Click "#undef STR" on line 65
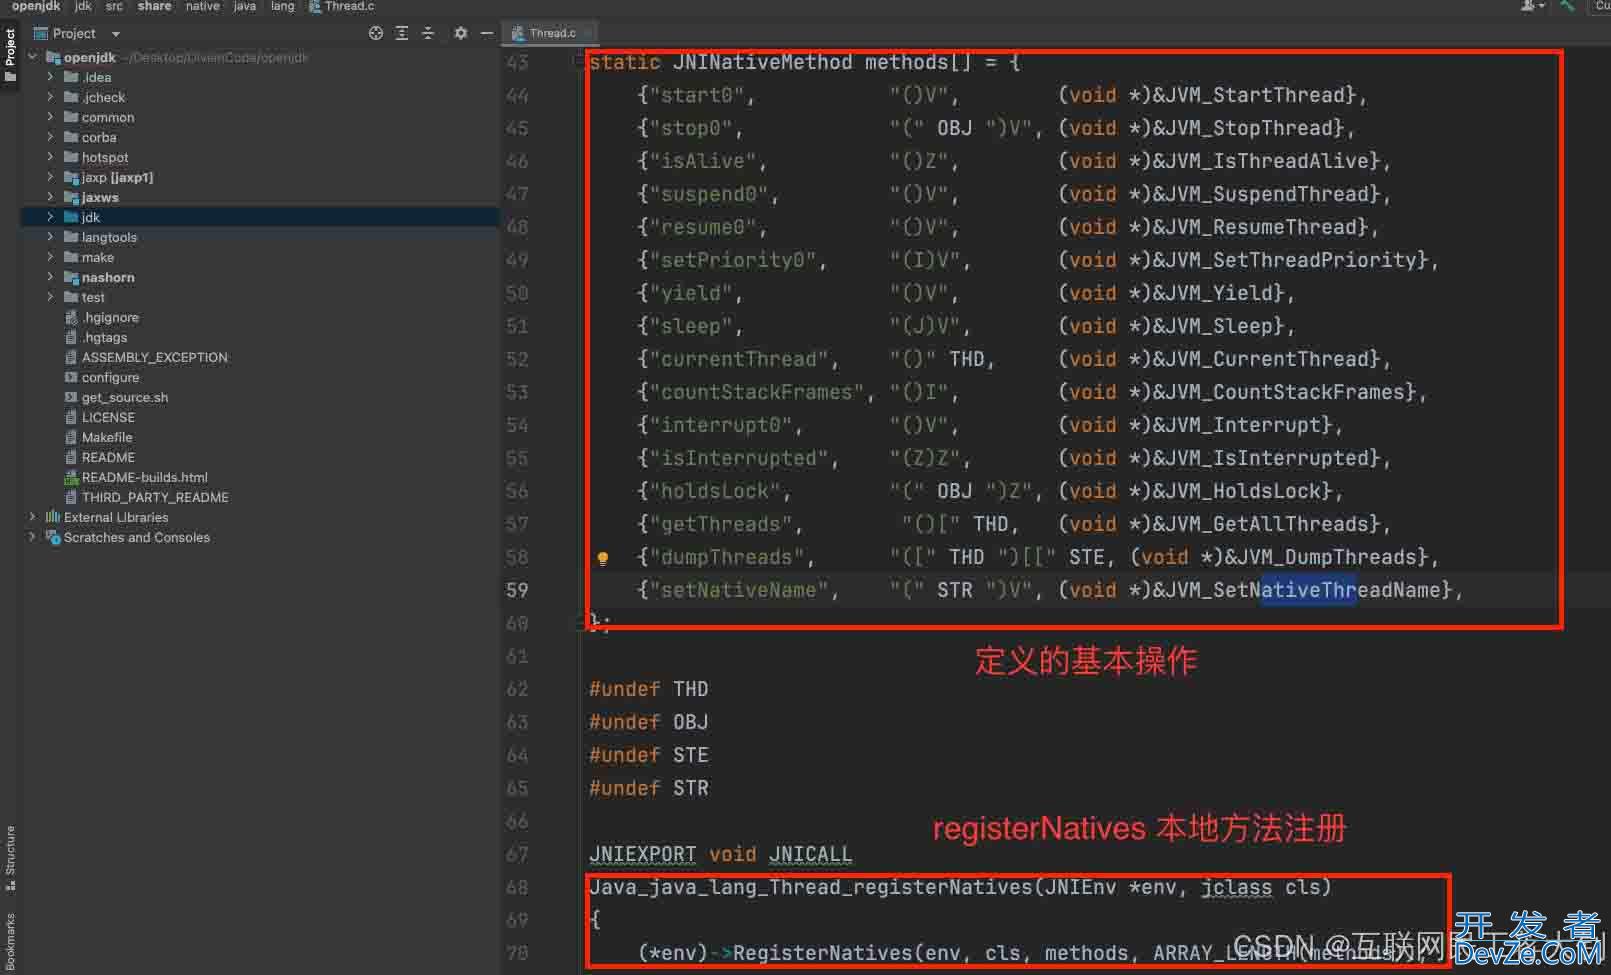This screenshot has width=1611, height=975. click(x=648, y=788)
